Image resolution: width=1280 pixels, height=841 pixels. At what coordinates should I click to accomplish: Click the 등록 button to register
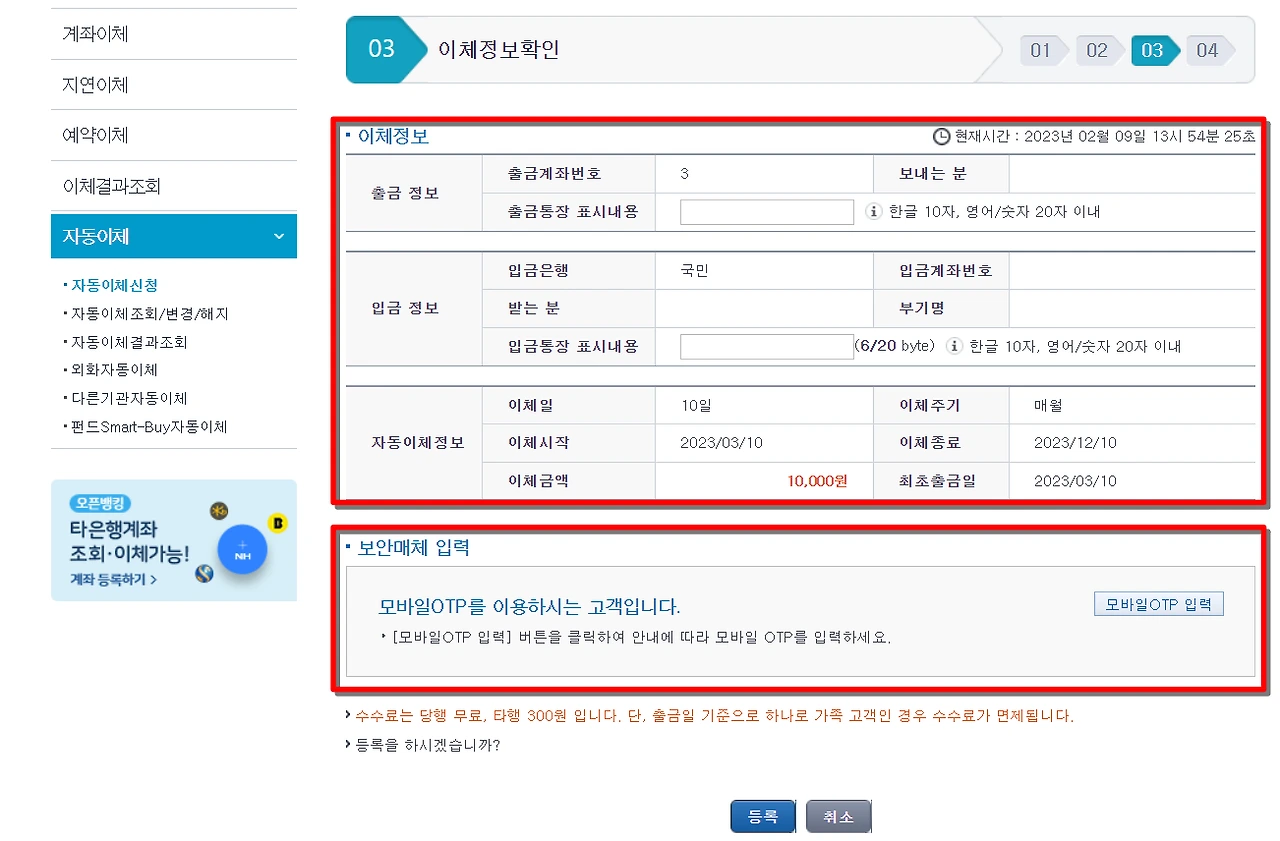761,816
